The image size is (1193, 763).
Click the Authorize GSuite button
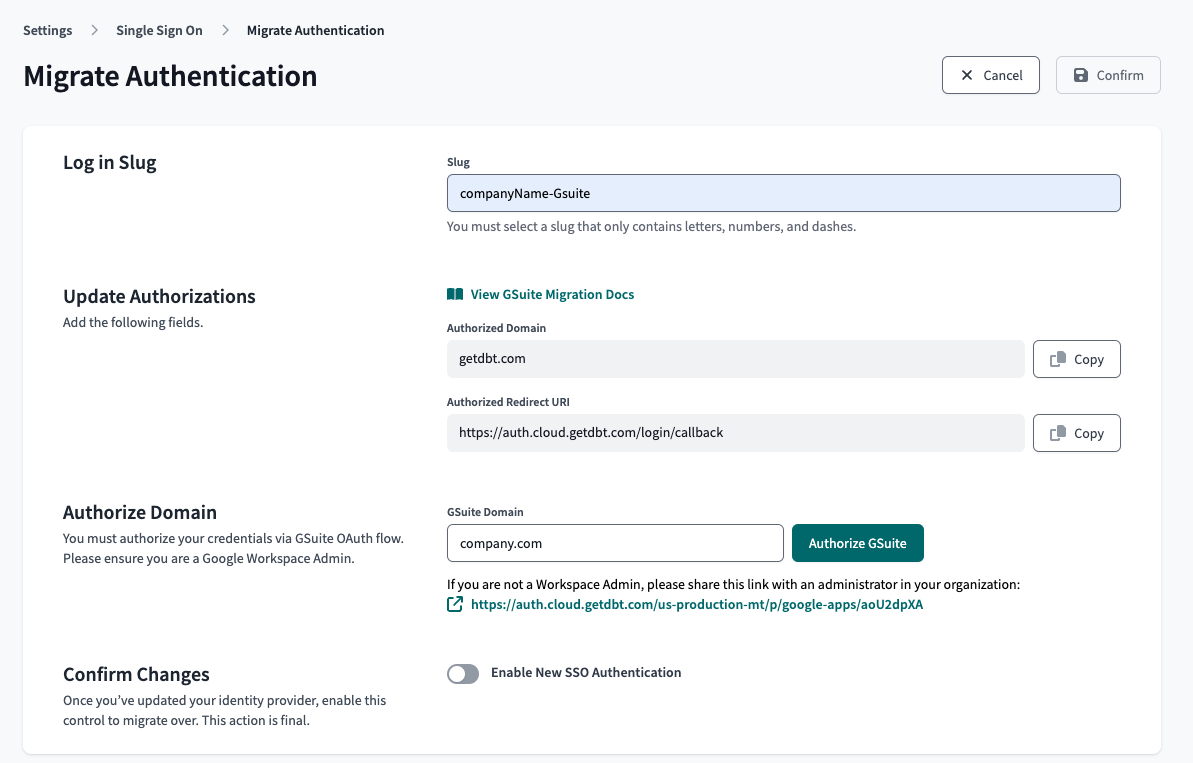[857, 542]
